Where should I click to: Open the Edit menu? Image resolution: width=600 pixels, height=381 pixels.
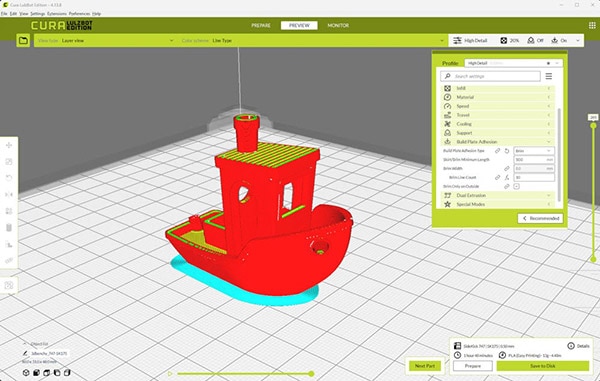[13, 13]
